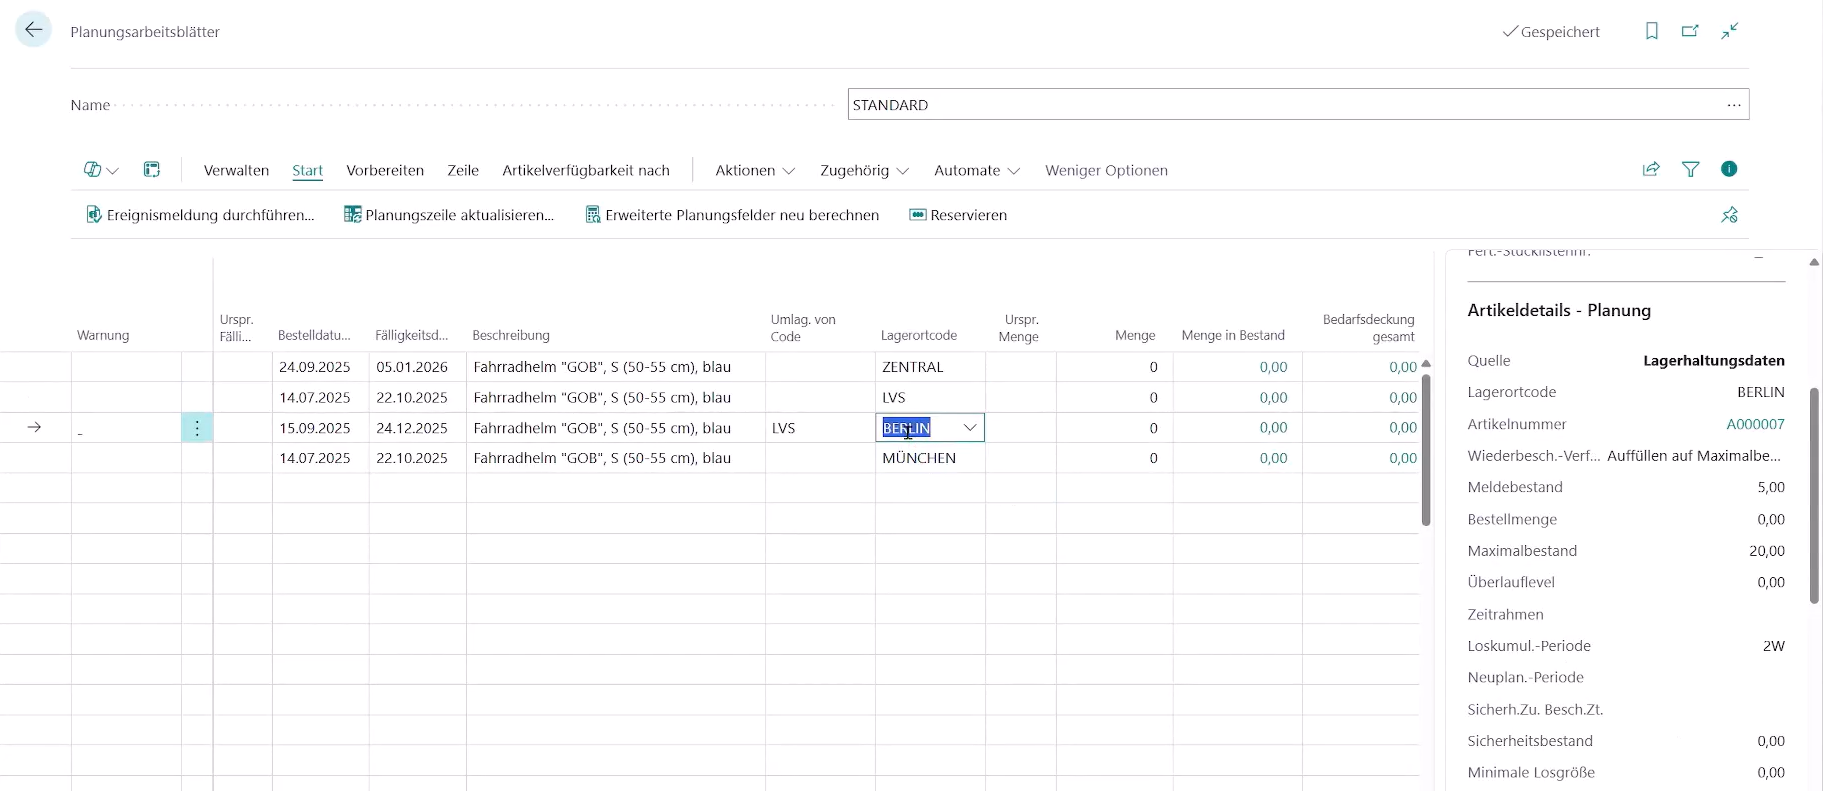The image size is (1823, 791).
Task: Open row options three-dot menu
Action: point(197,428)
